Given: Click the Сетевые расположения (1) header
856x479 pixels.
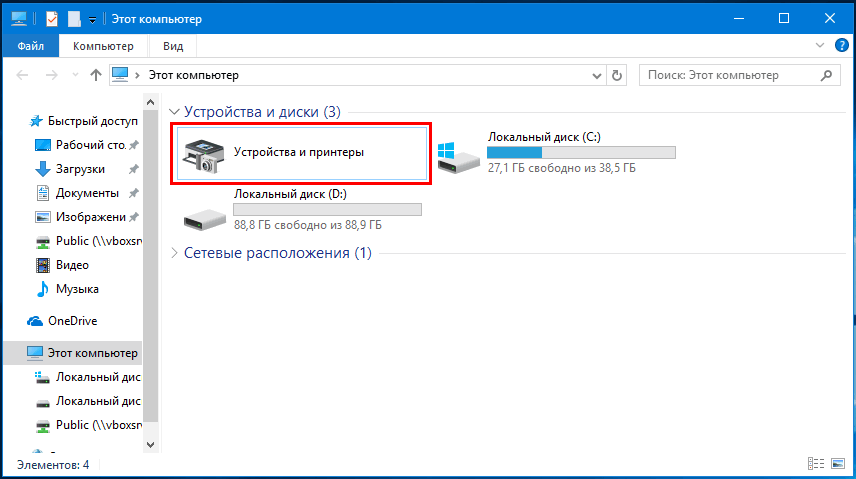Looking at the screenshot, I should (x=278, y=253).
